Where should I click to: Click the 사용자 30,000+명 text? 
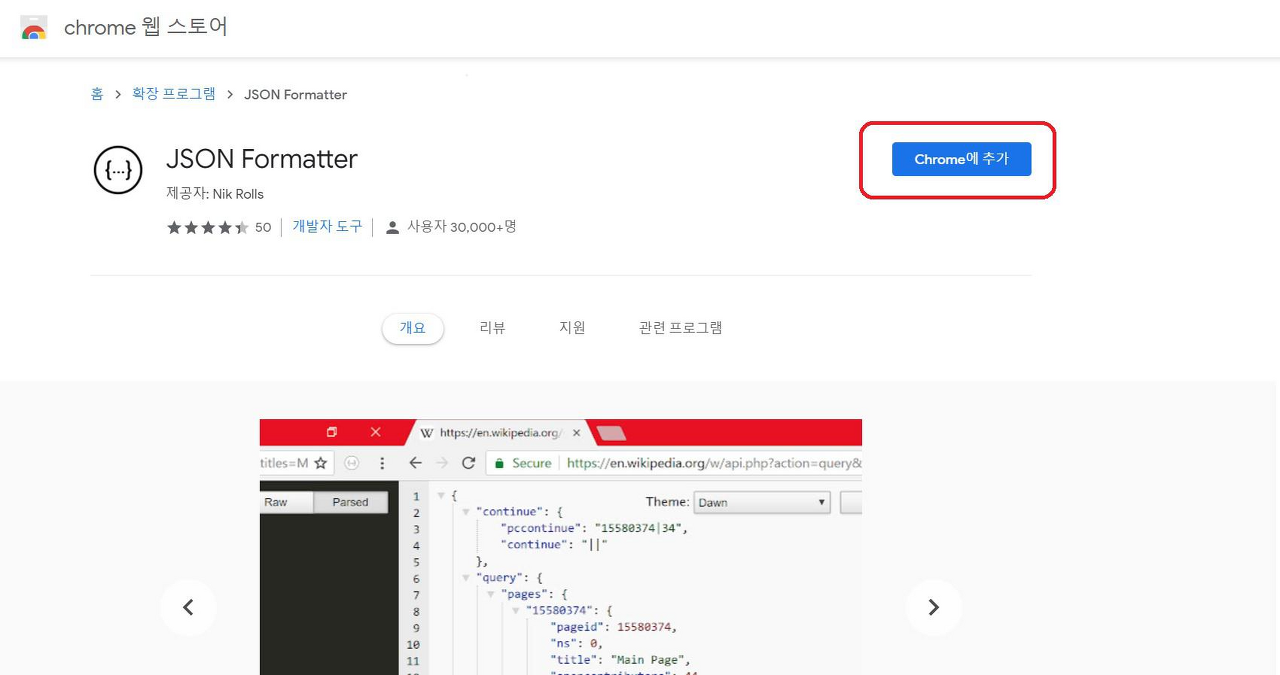[x=462, y=227]
